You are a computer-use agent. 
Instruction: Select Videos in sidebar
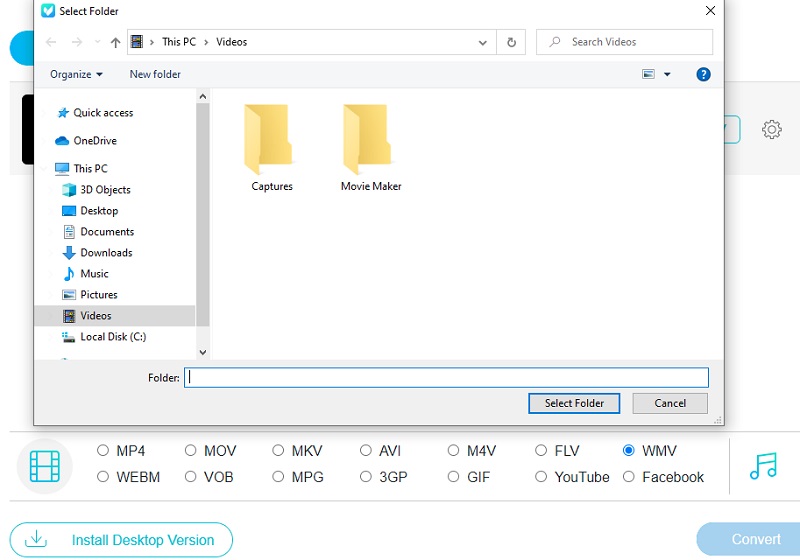coord(115,316)
